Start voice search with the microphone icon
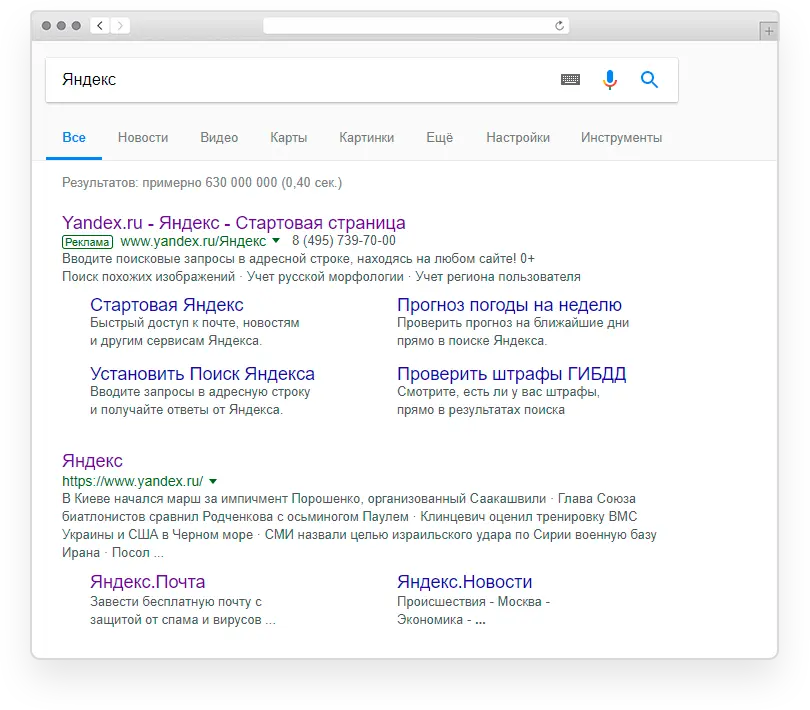This screenshot has width=810, height=710. 610,80
